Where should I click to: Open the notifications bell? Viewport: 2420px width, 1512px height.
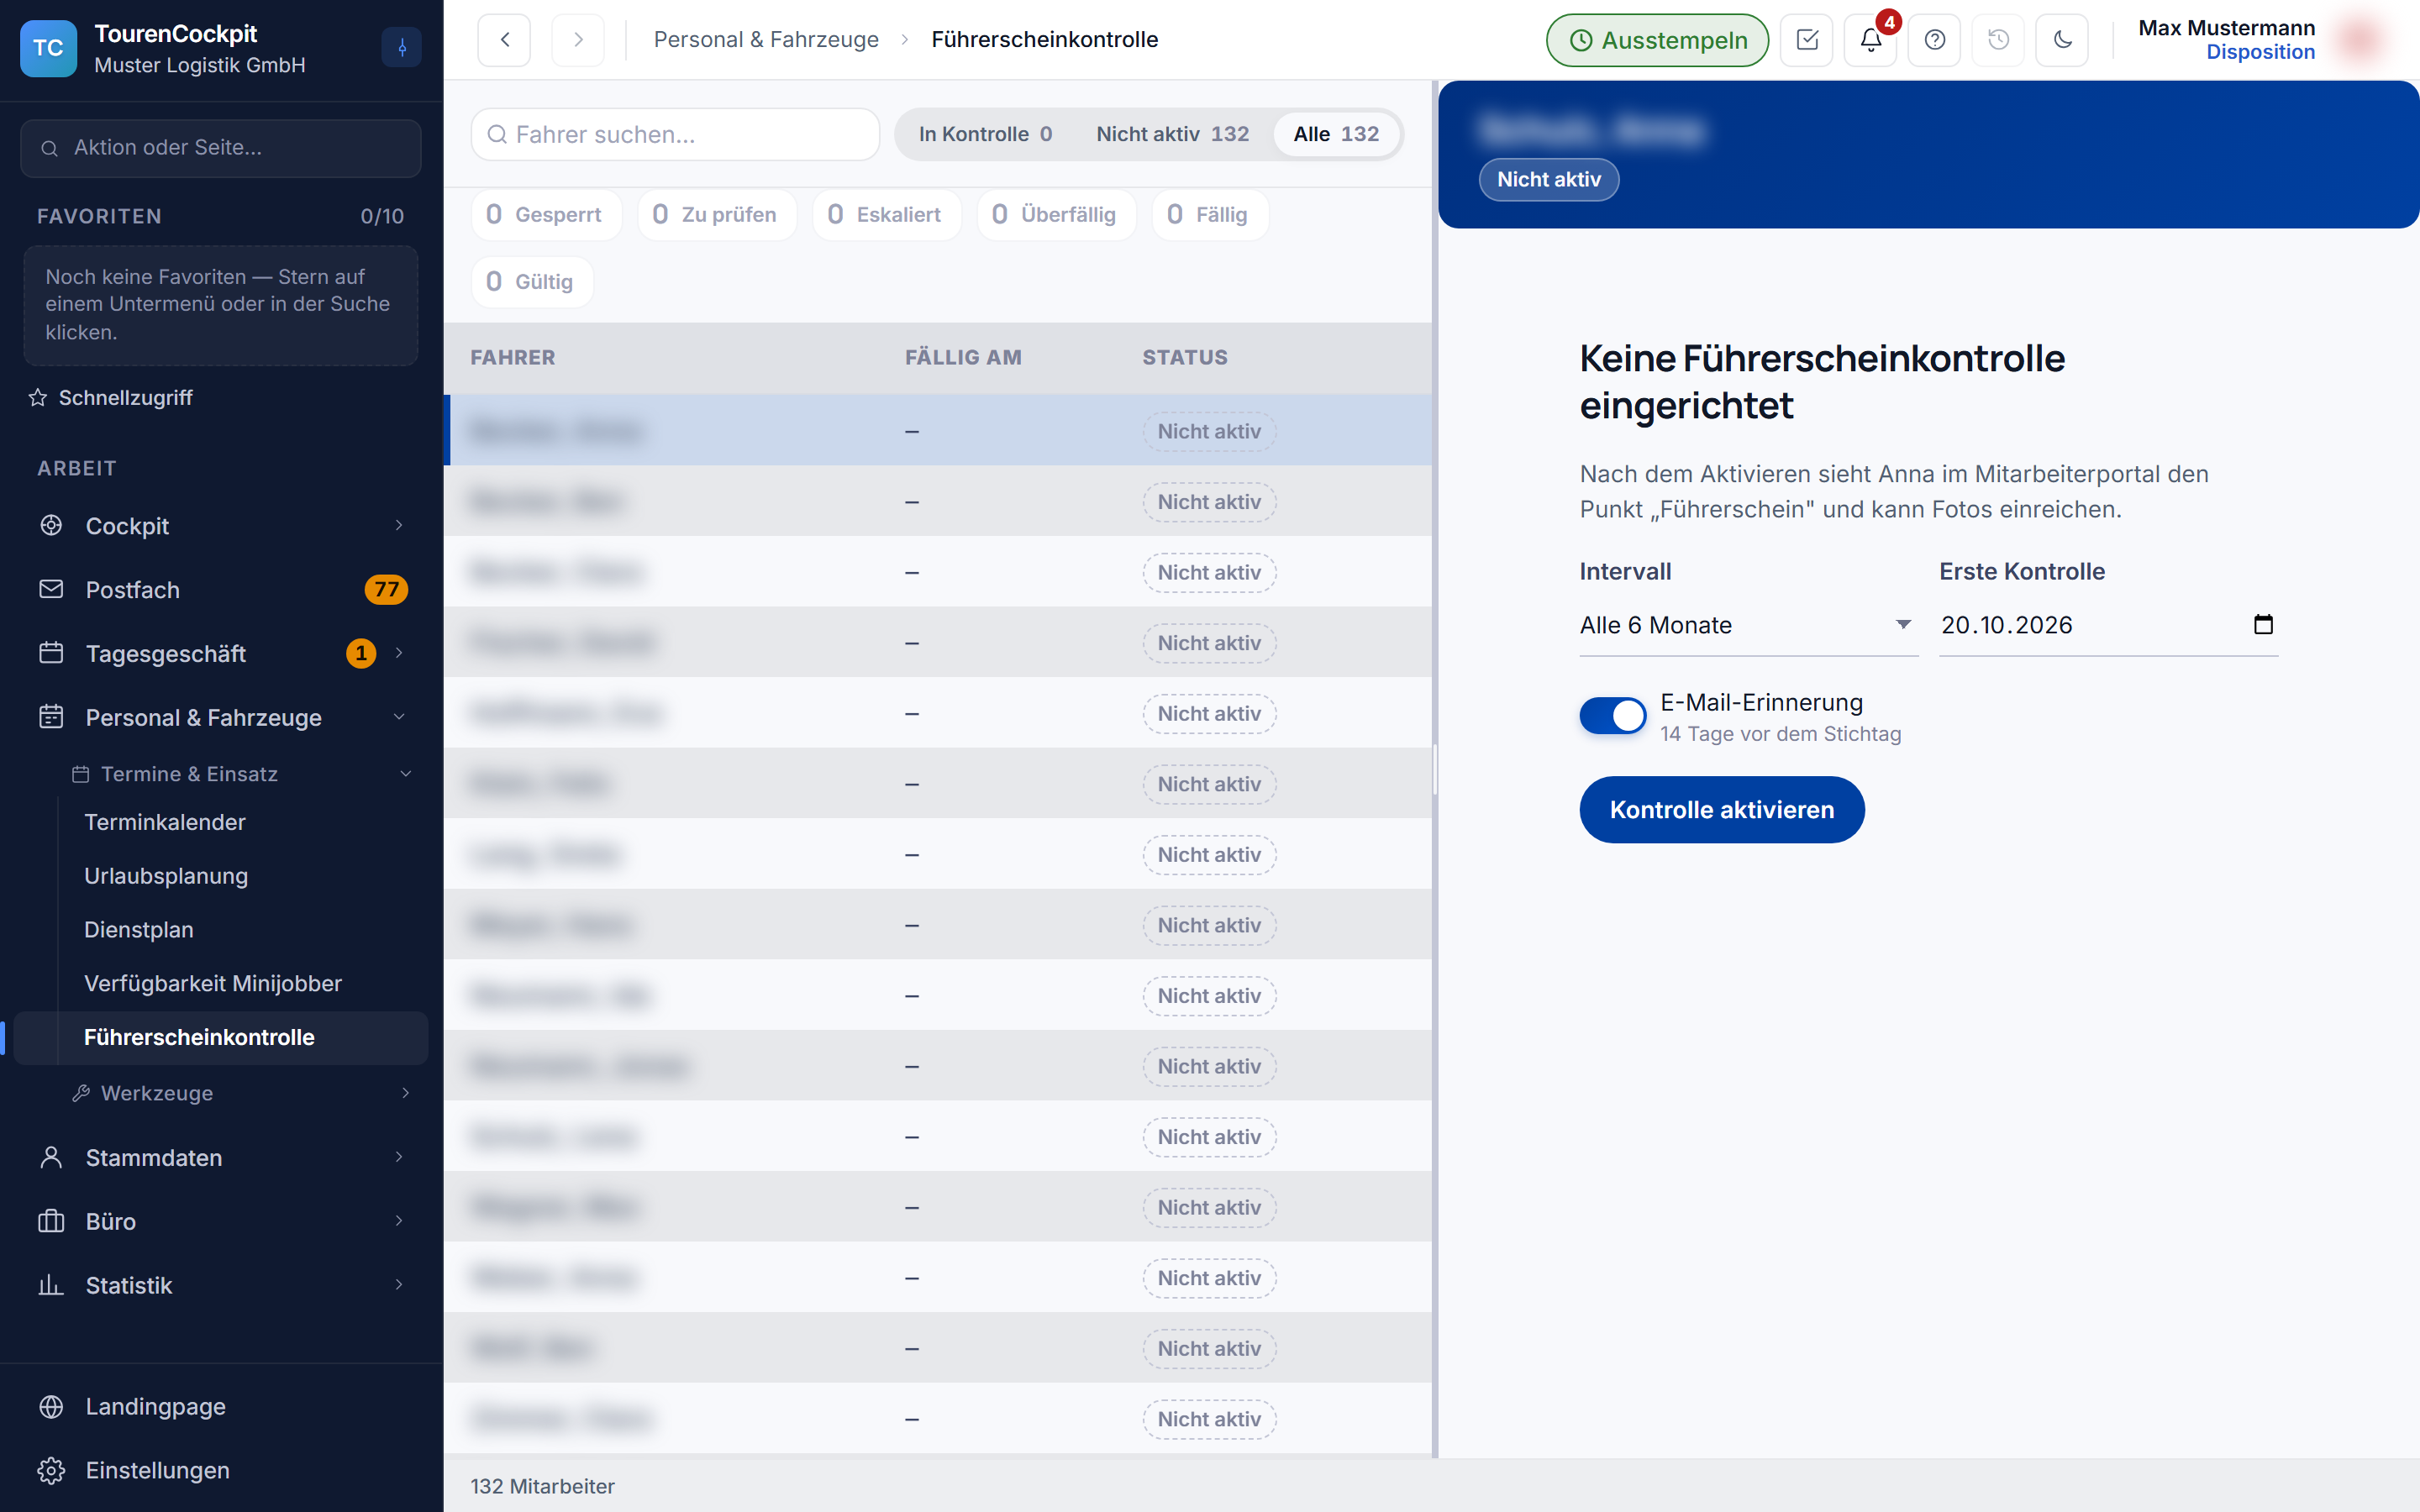click(x=1870, y=40)
